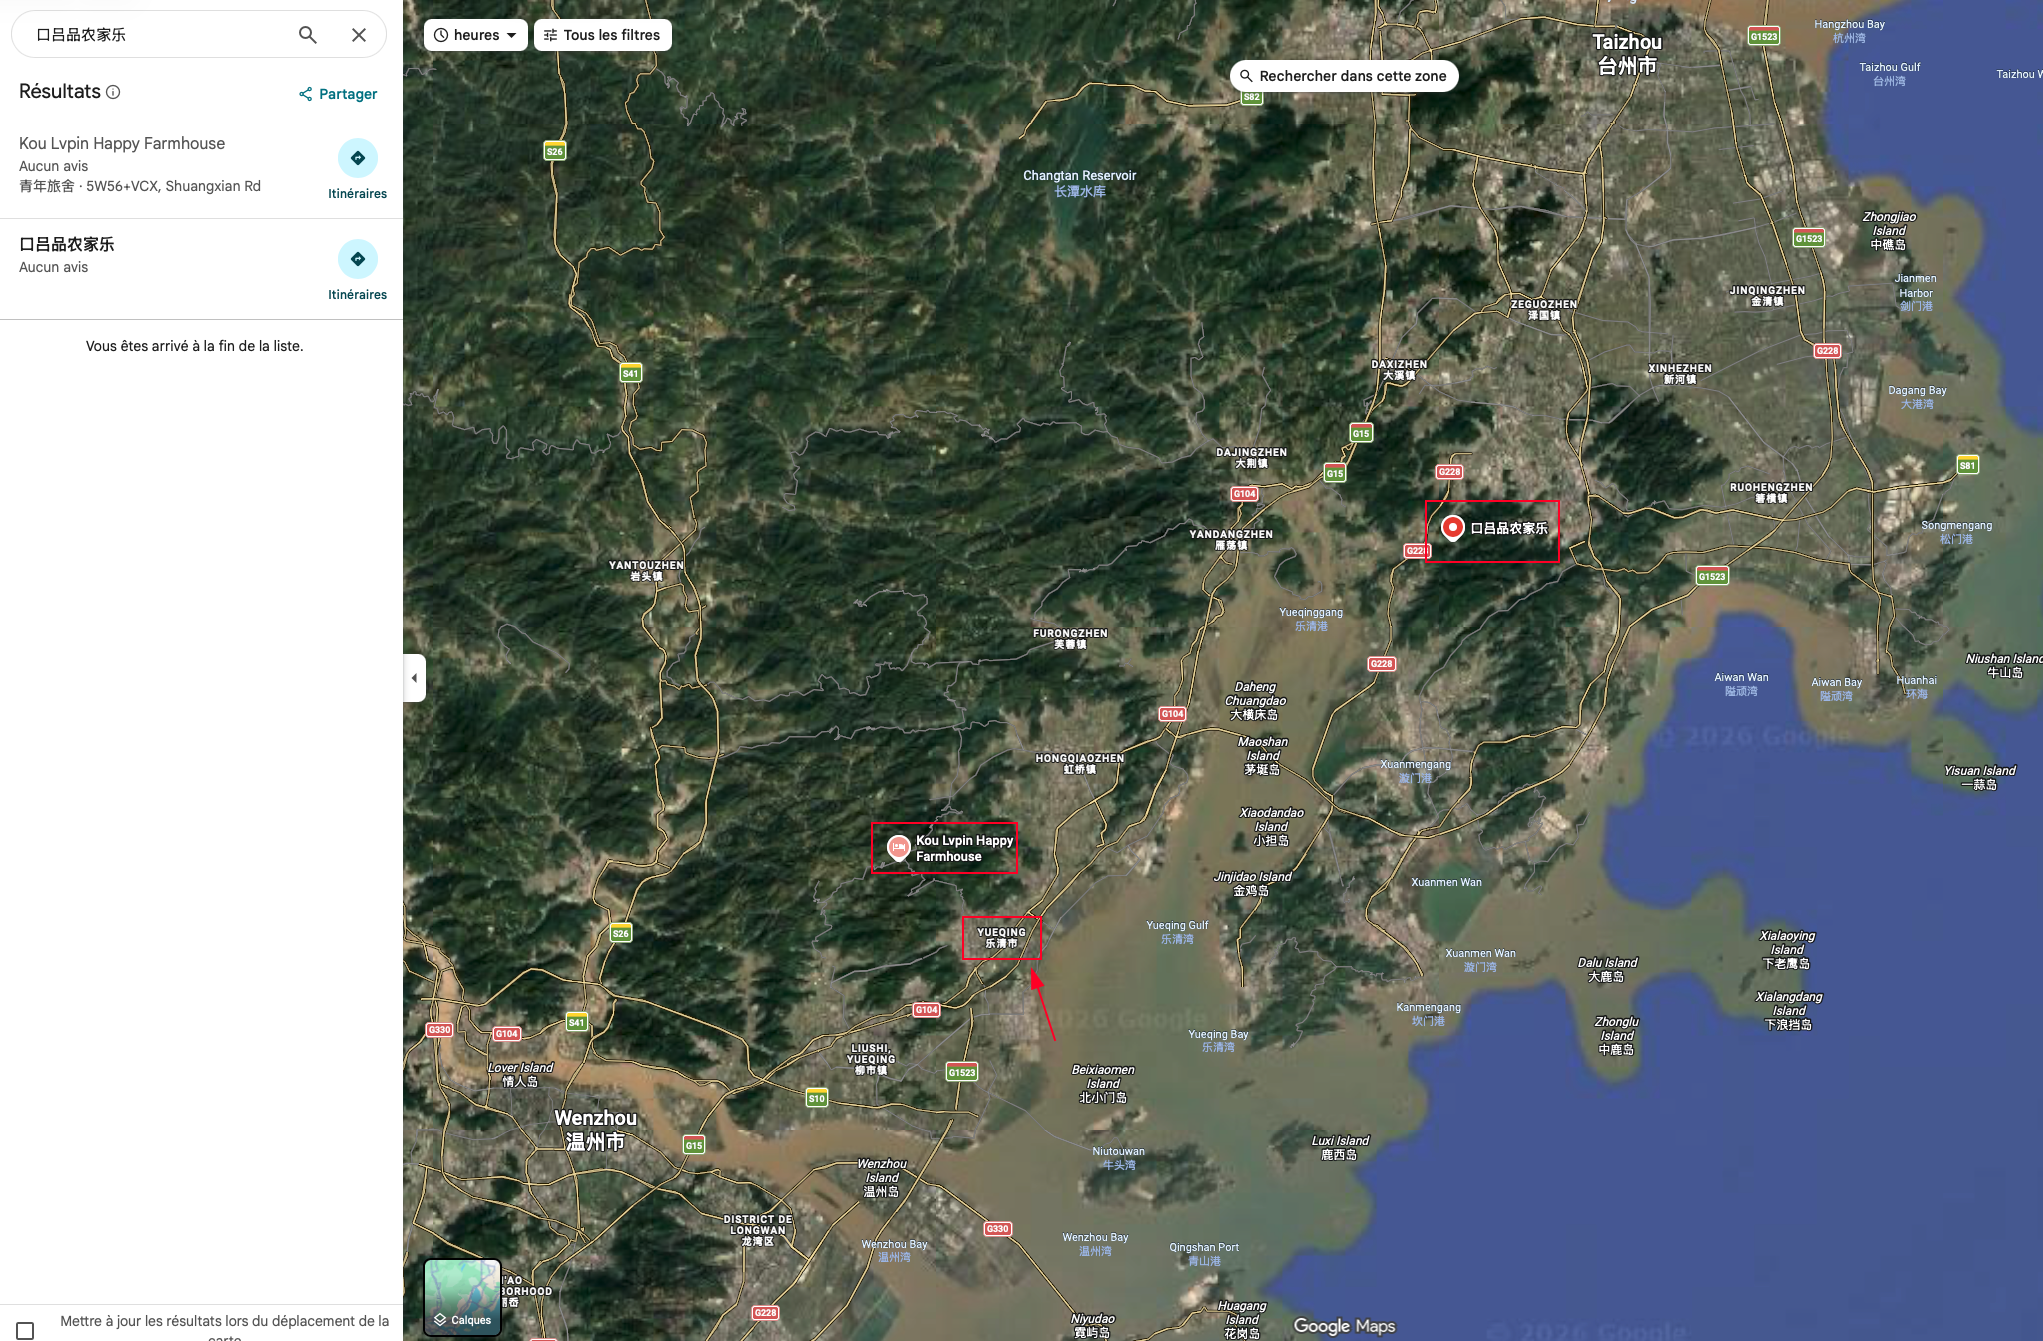
Task: Collapse the side panel with the arrow
Action: click(x=414, y=678)
